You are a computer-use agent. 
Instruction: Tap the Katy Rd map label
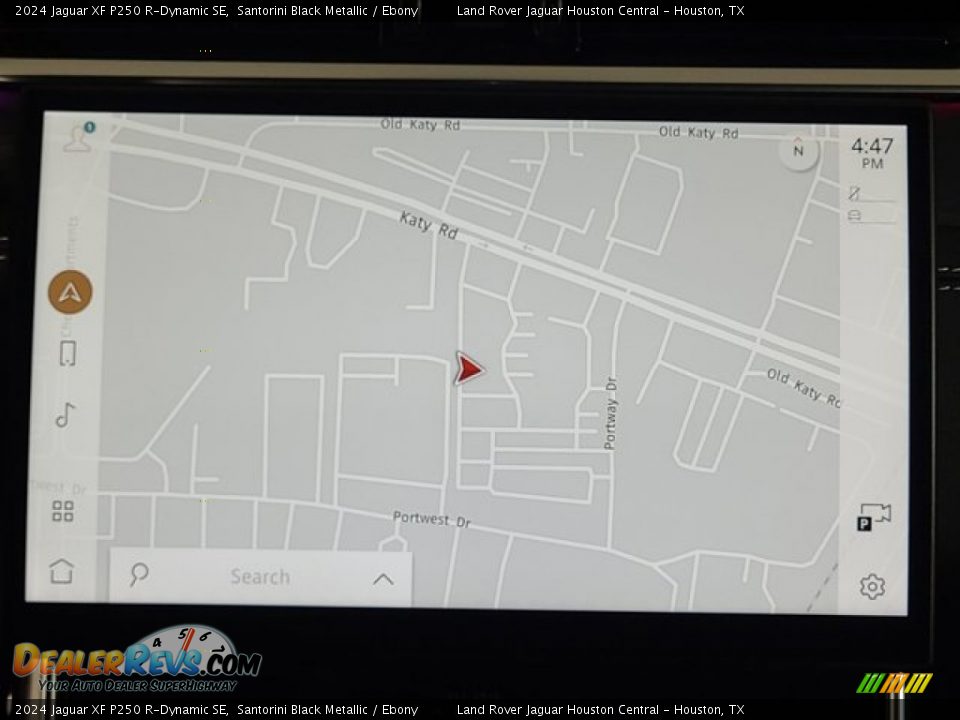point(429,225)
